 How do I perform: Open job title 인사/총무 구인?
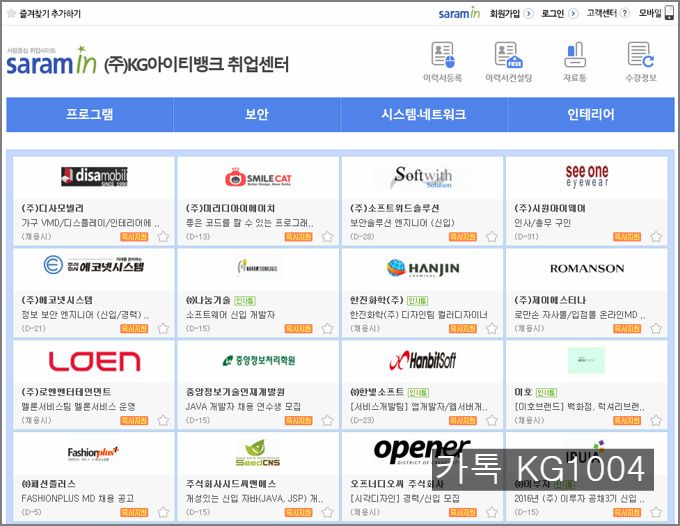pos(542,223)
